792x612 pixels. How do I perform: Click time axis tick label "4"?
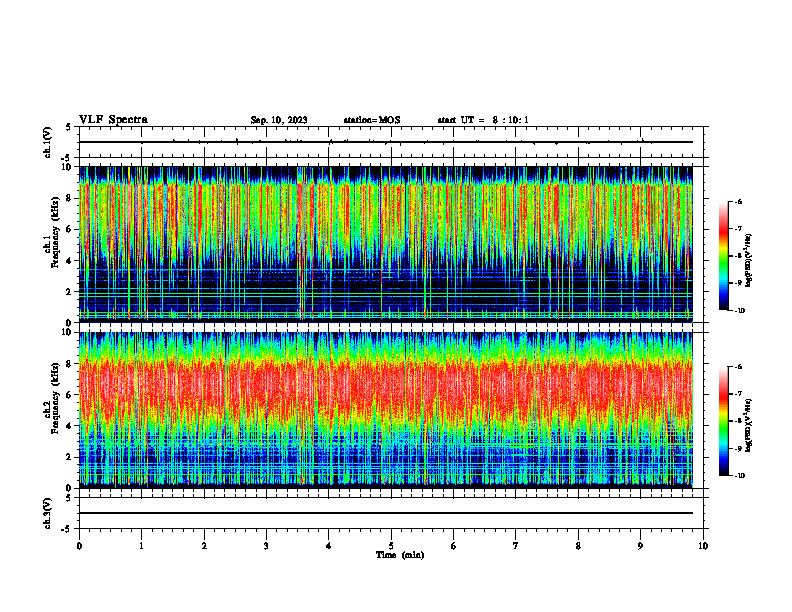coord(329,546)
